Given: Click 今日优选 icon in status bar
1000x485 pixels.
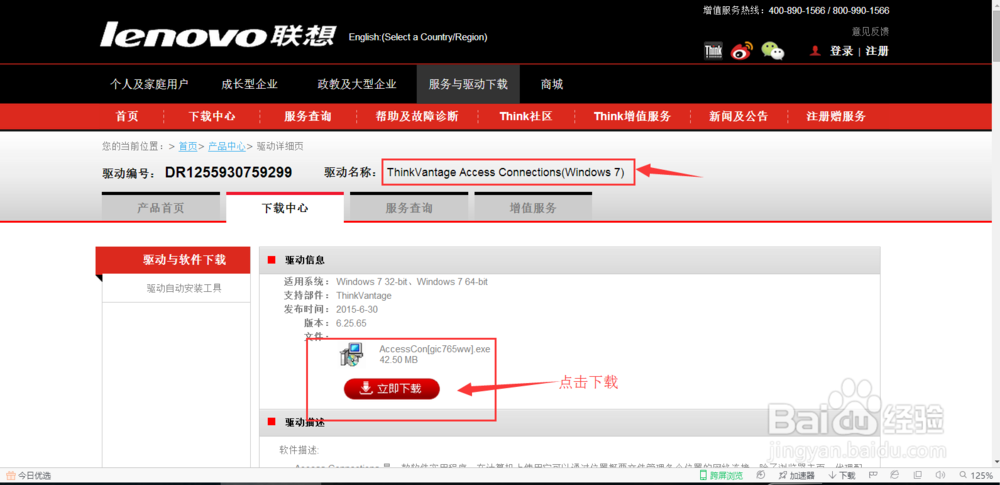Looking at the screenshot, I should [10, 475].
